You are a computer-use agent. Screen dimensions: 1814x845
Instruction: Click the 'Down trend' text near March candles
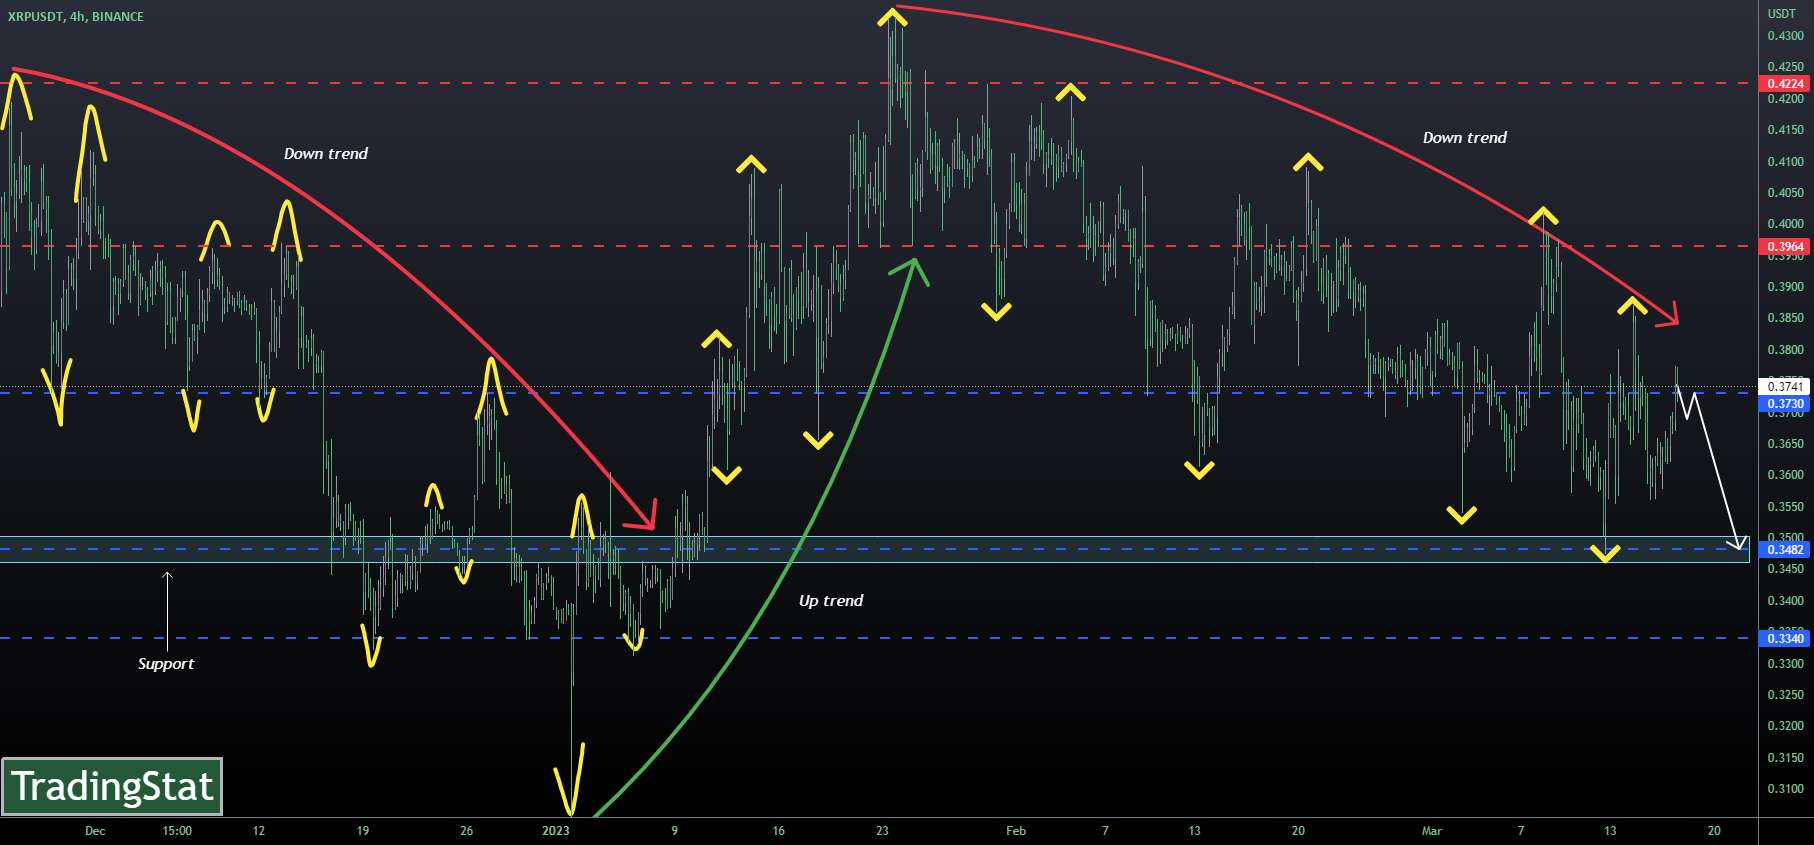pyautogui.click(x=1465, y=138)
